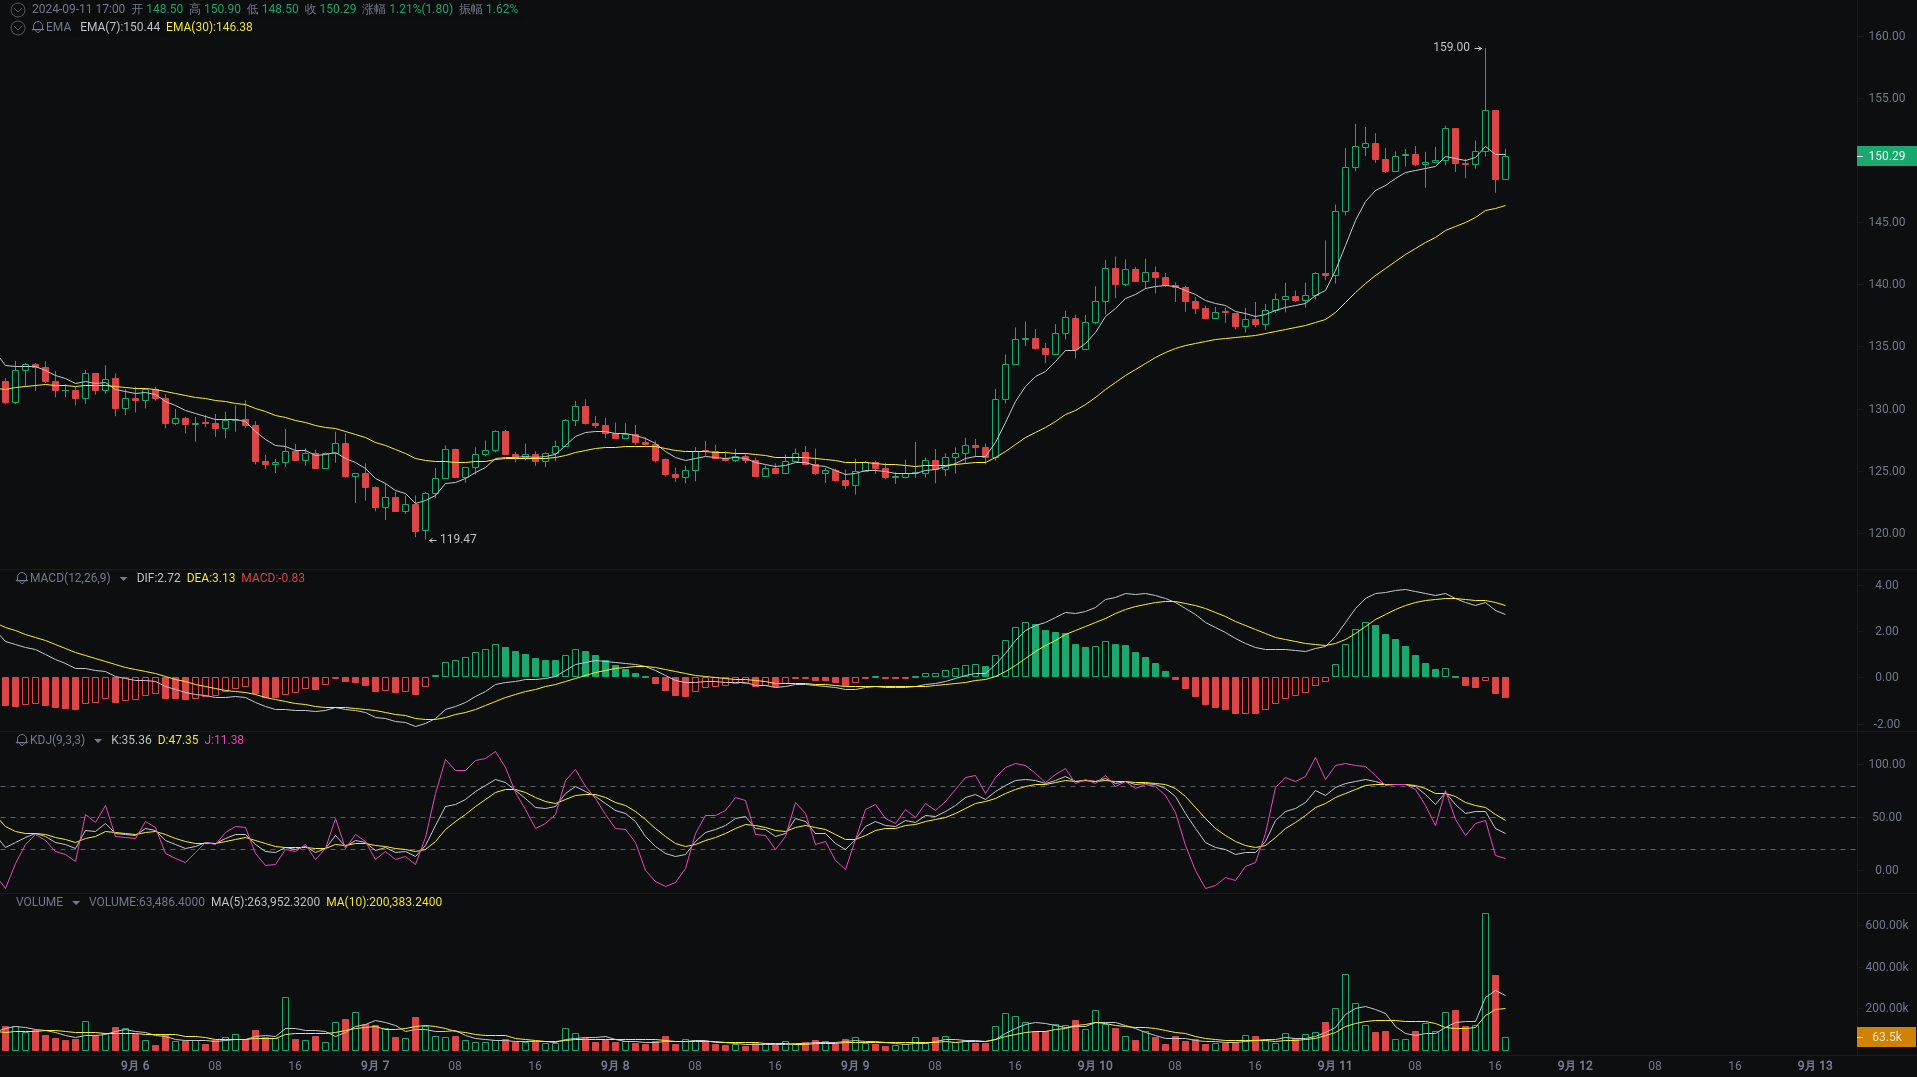Click the close price 150.29 in header
The width and height of the screenshot is (1917, 1077).
click(338, 9)
